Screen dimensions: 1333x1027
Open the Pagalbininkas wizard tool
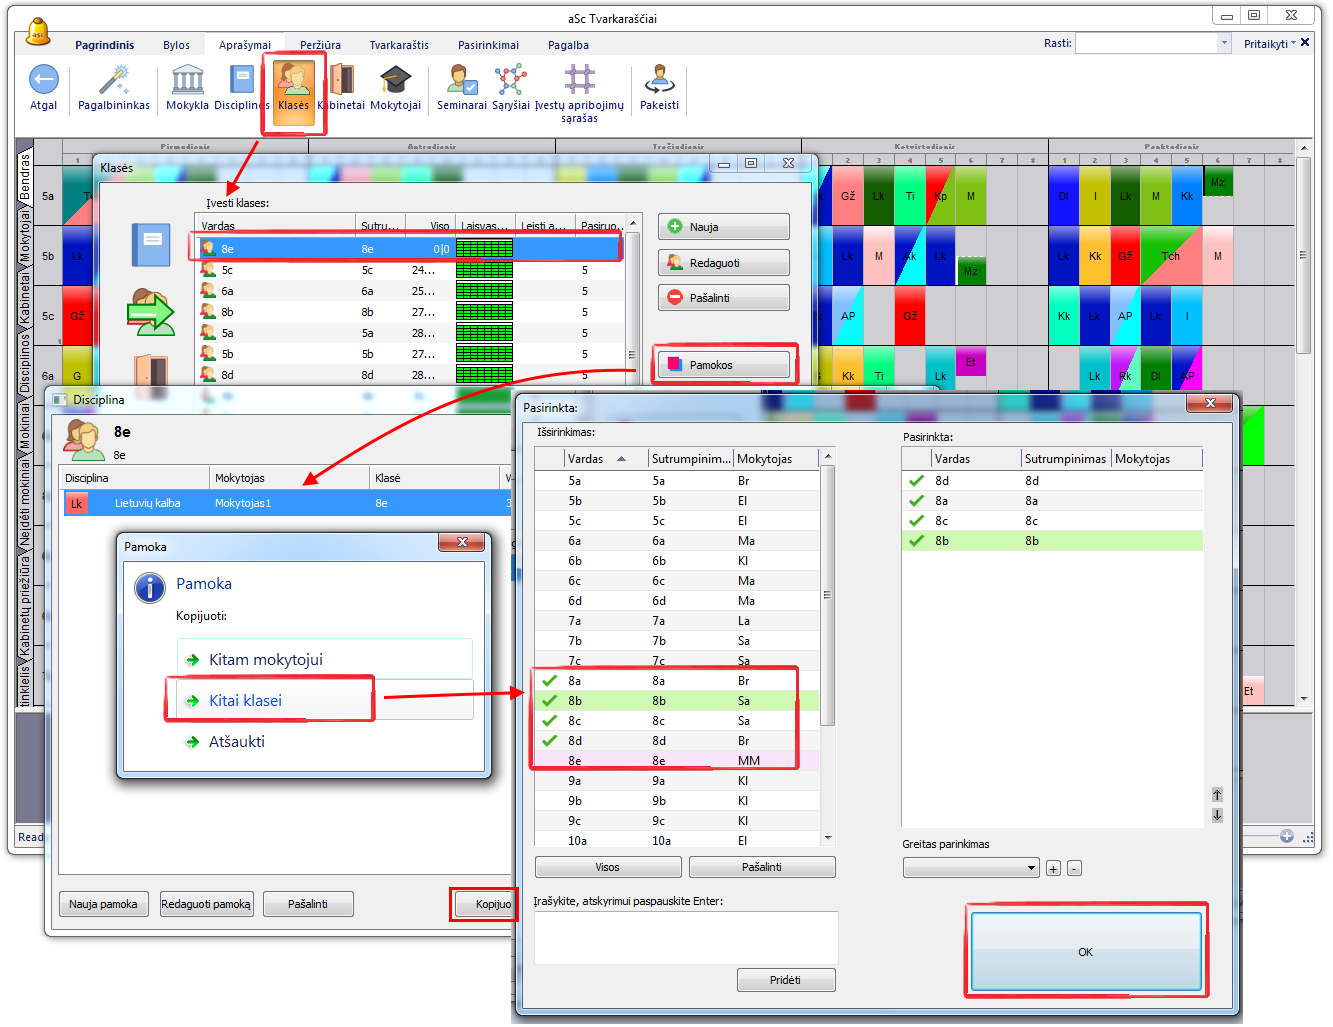(x=114, y=80)
